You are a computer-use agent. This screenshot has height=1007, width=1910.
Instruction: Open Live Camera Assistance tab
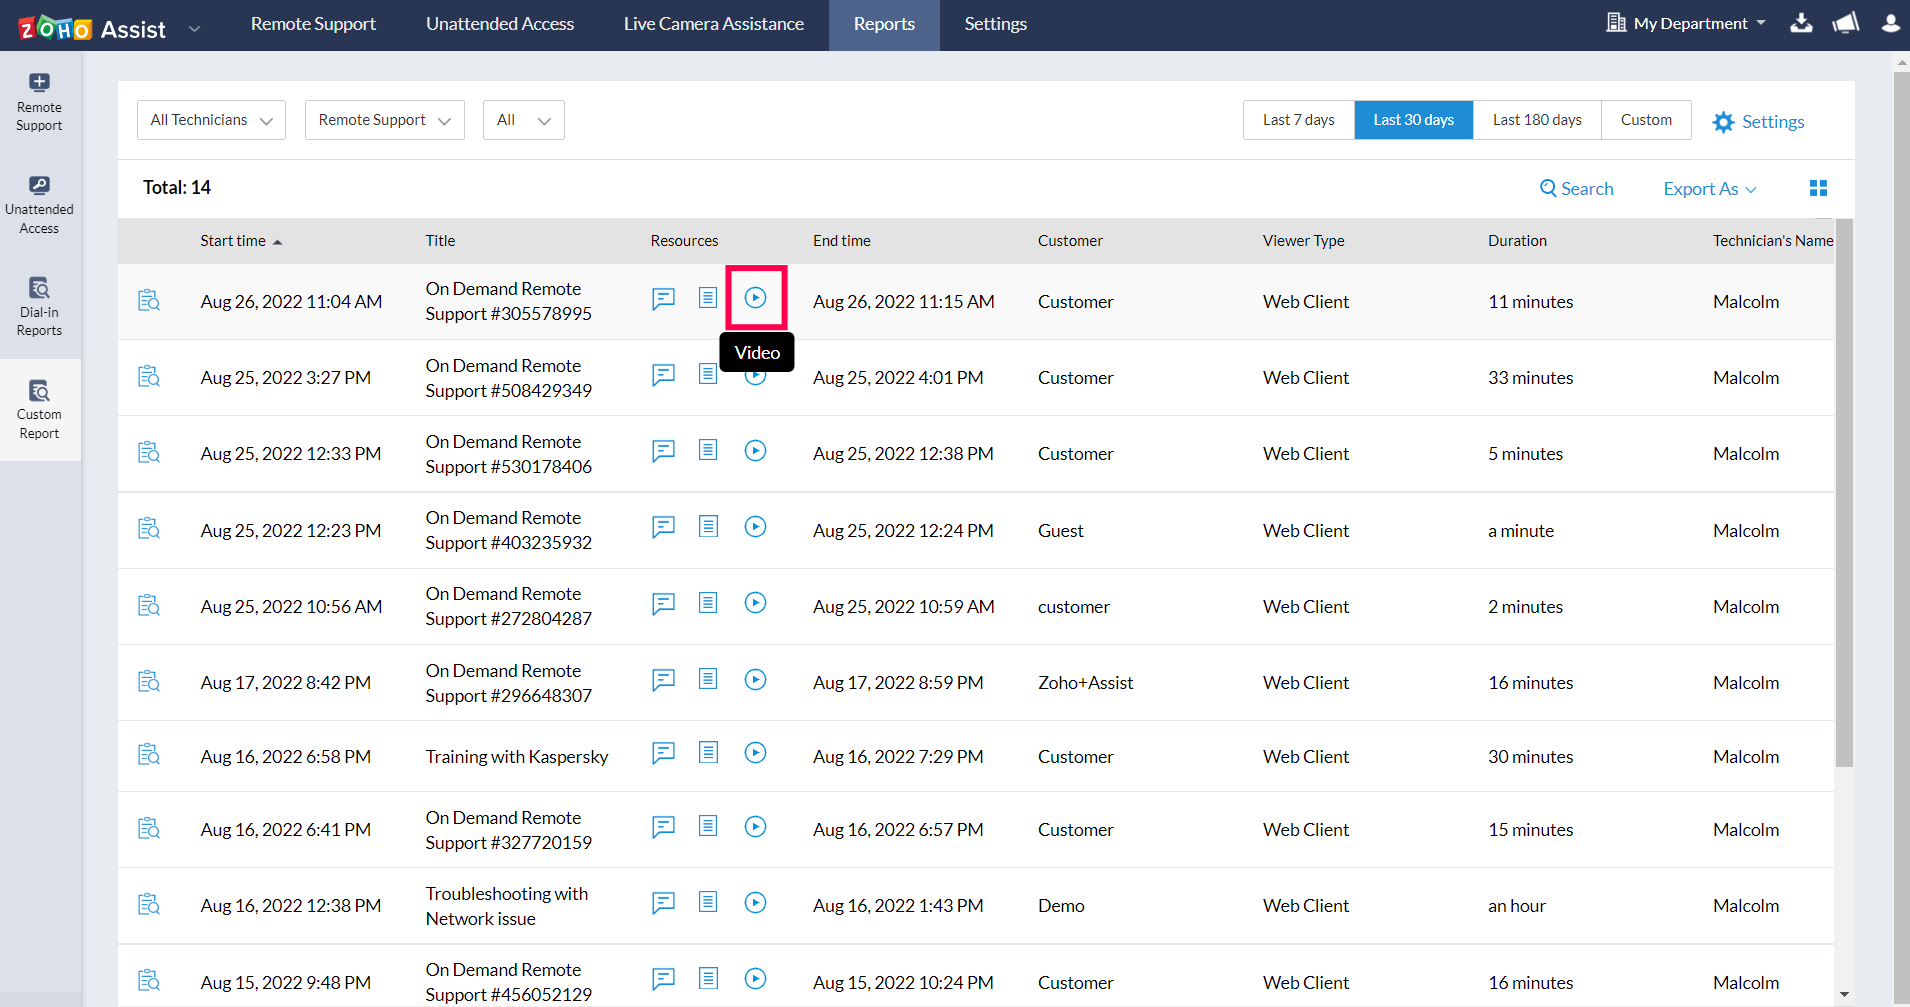713,24
